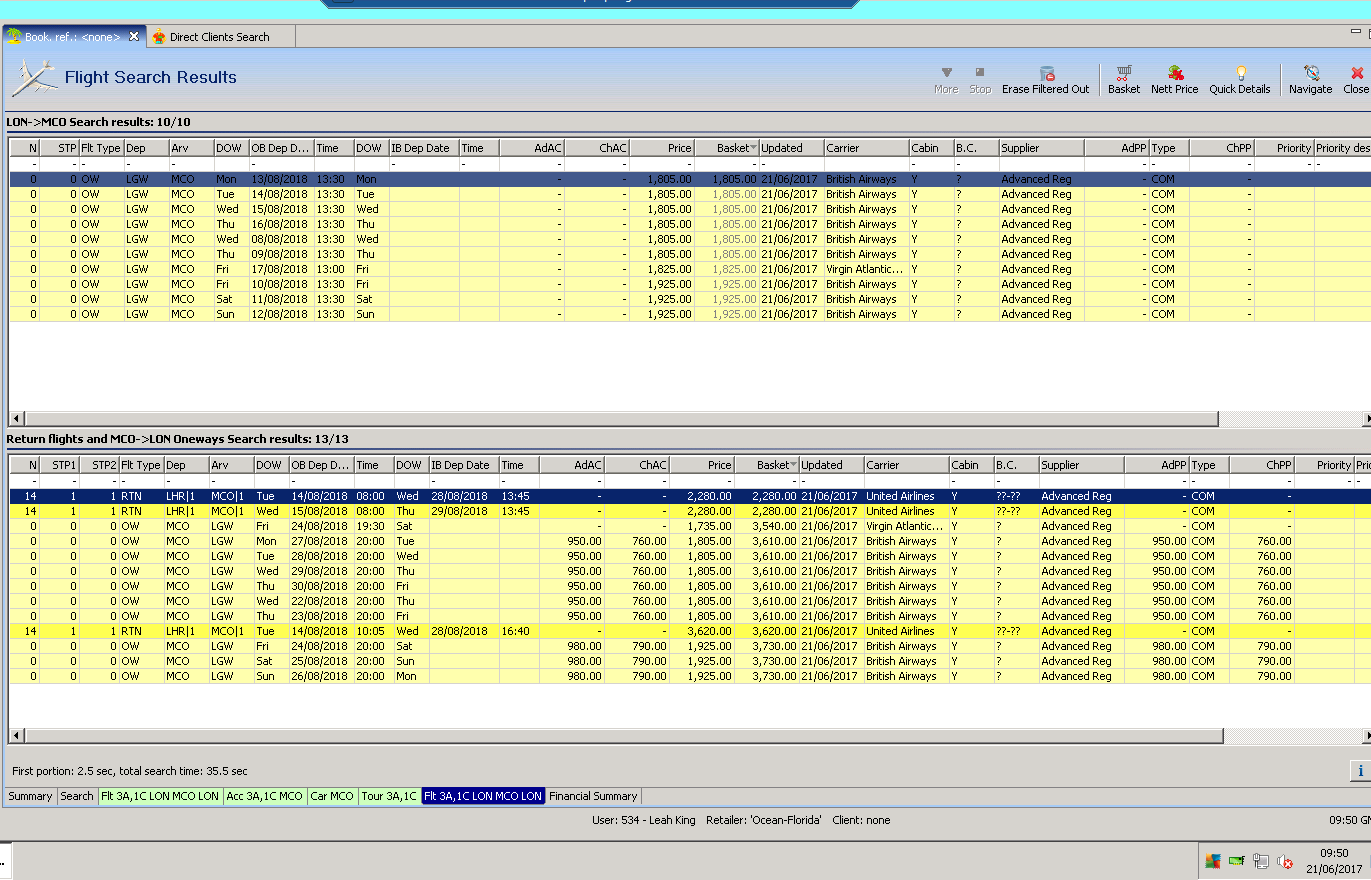Open the Basket from the toolbar
The image size is (1371, 880).
[x=1124, y=74]
